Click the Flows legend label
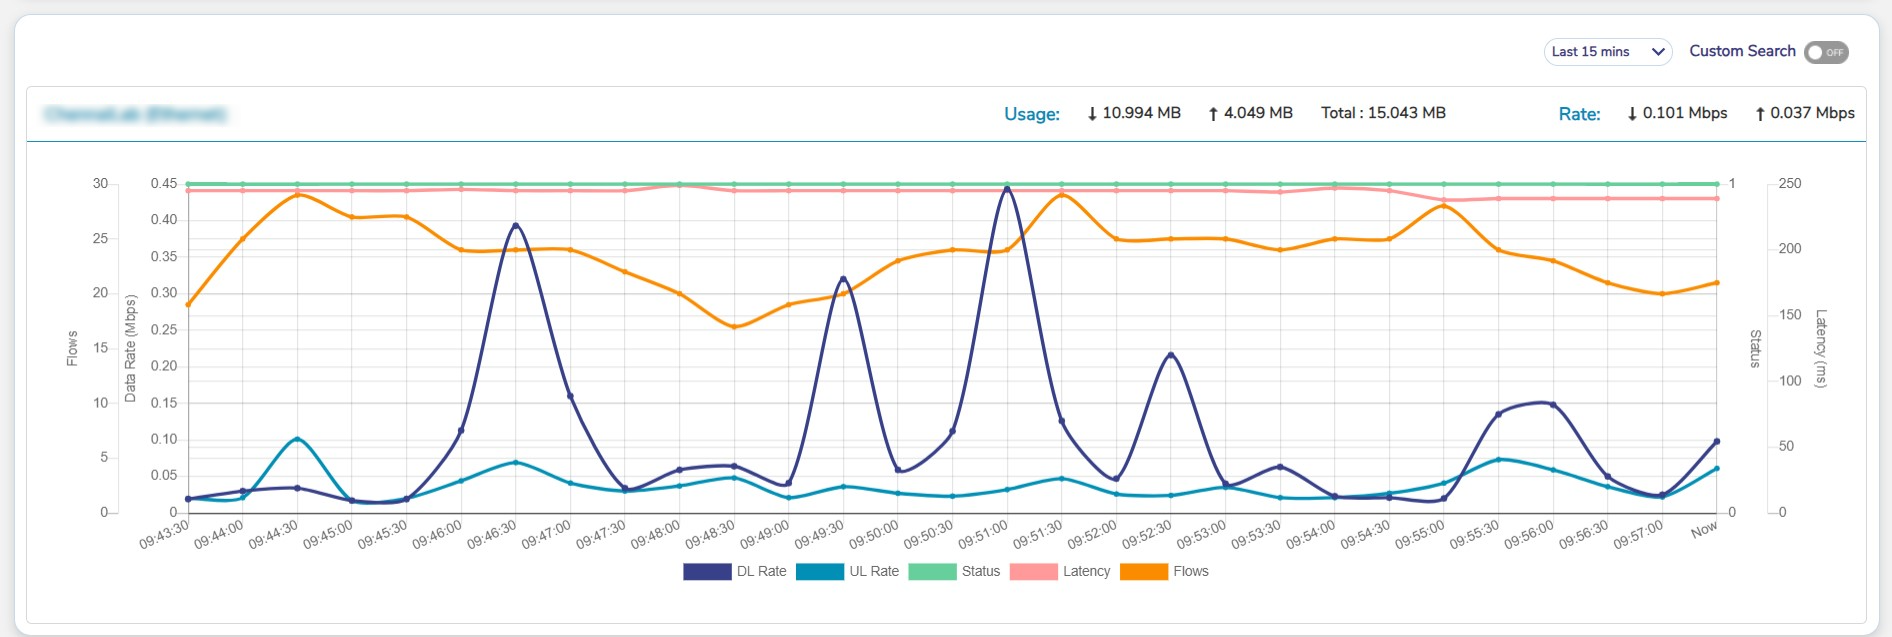1892x637 pixels. point(1190,572)
